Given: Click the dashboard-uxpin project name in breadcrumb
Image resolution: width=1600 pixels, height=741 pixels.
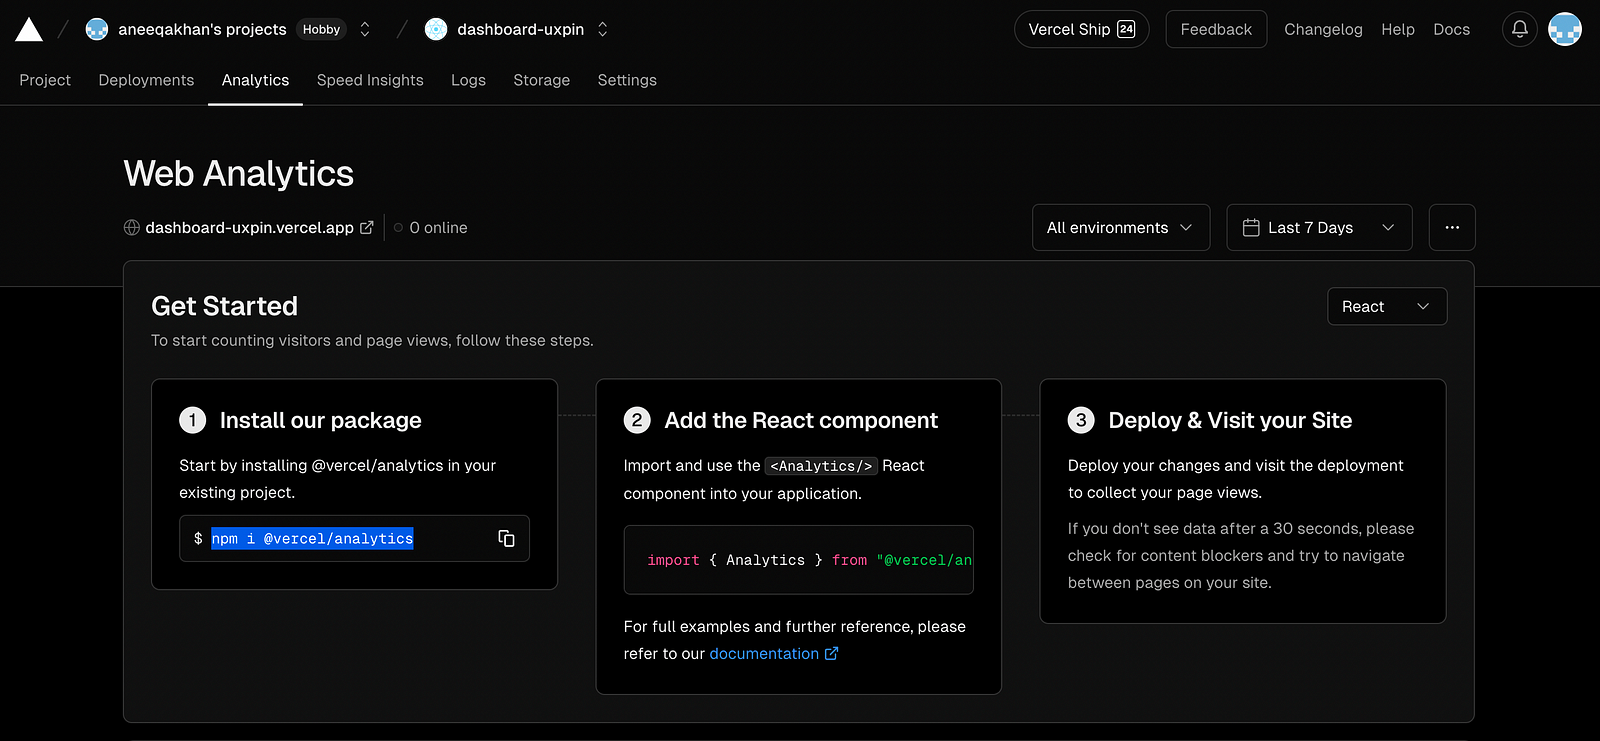Looking at the screenshot, I should click(x=520, y=29).
